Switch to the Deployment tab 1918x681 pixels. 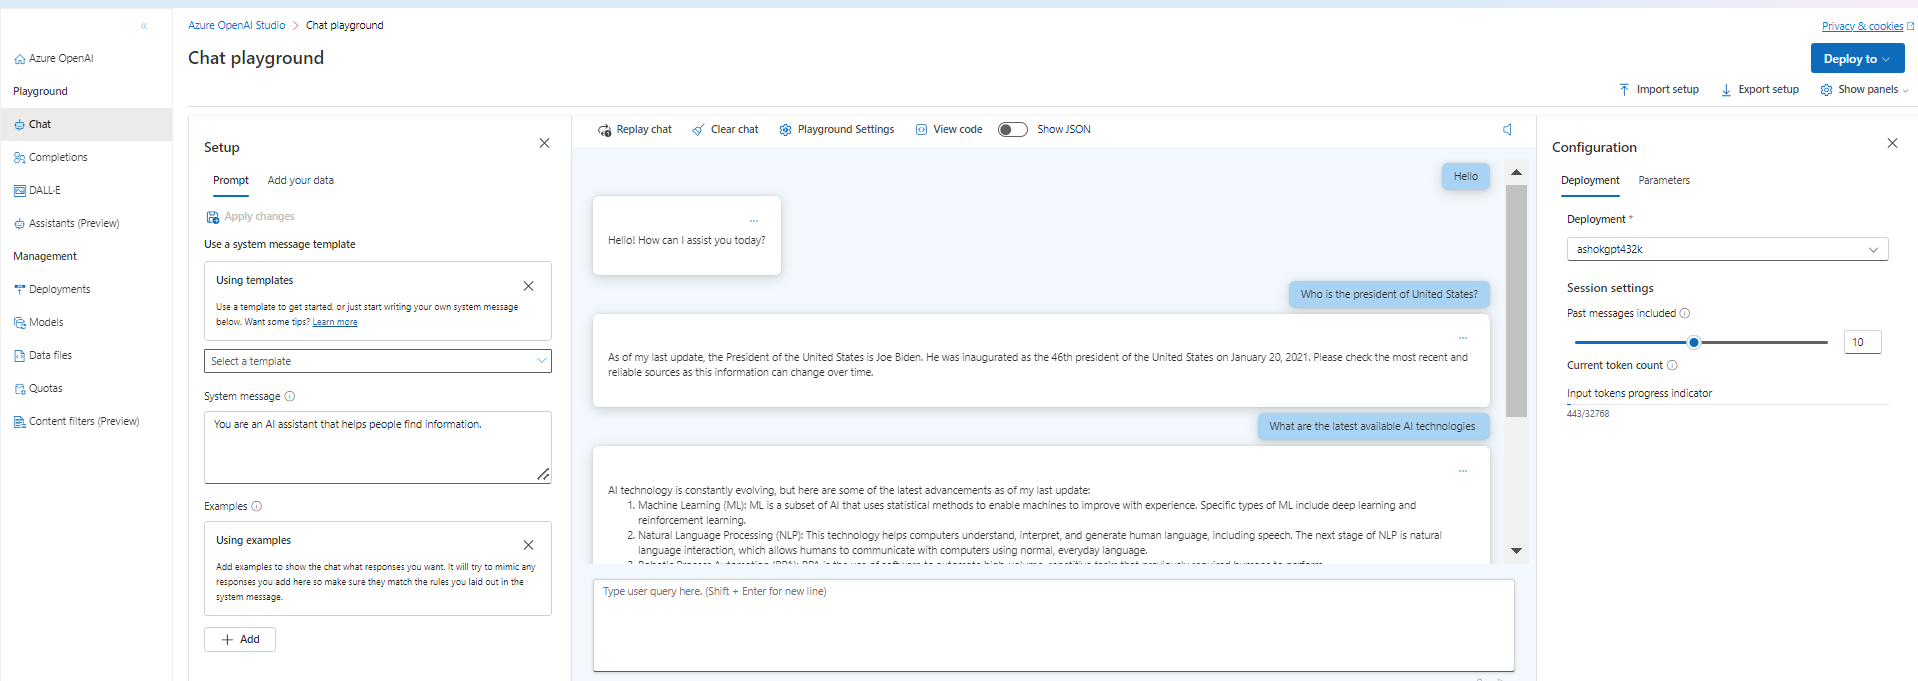(1590, 180)
